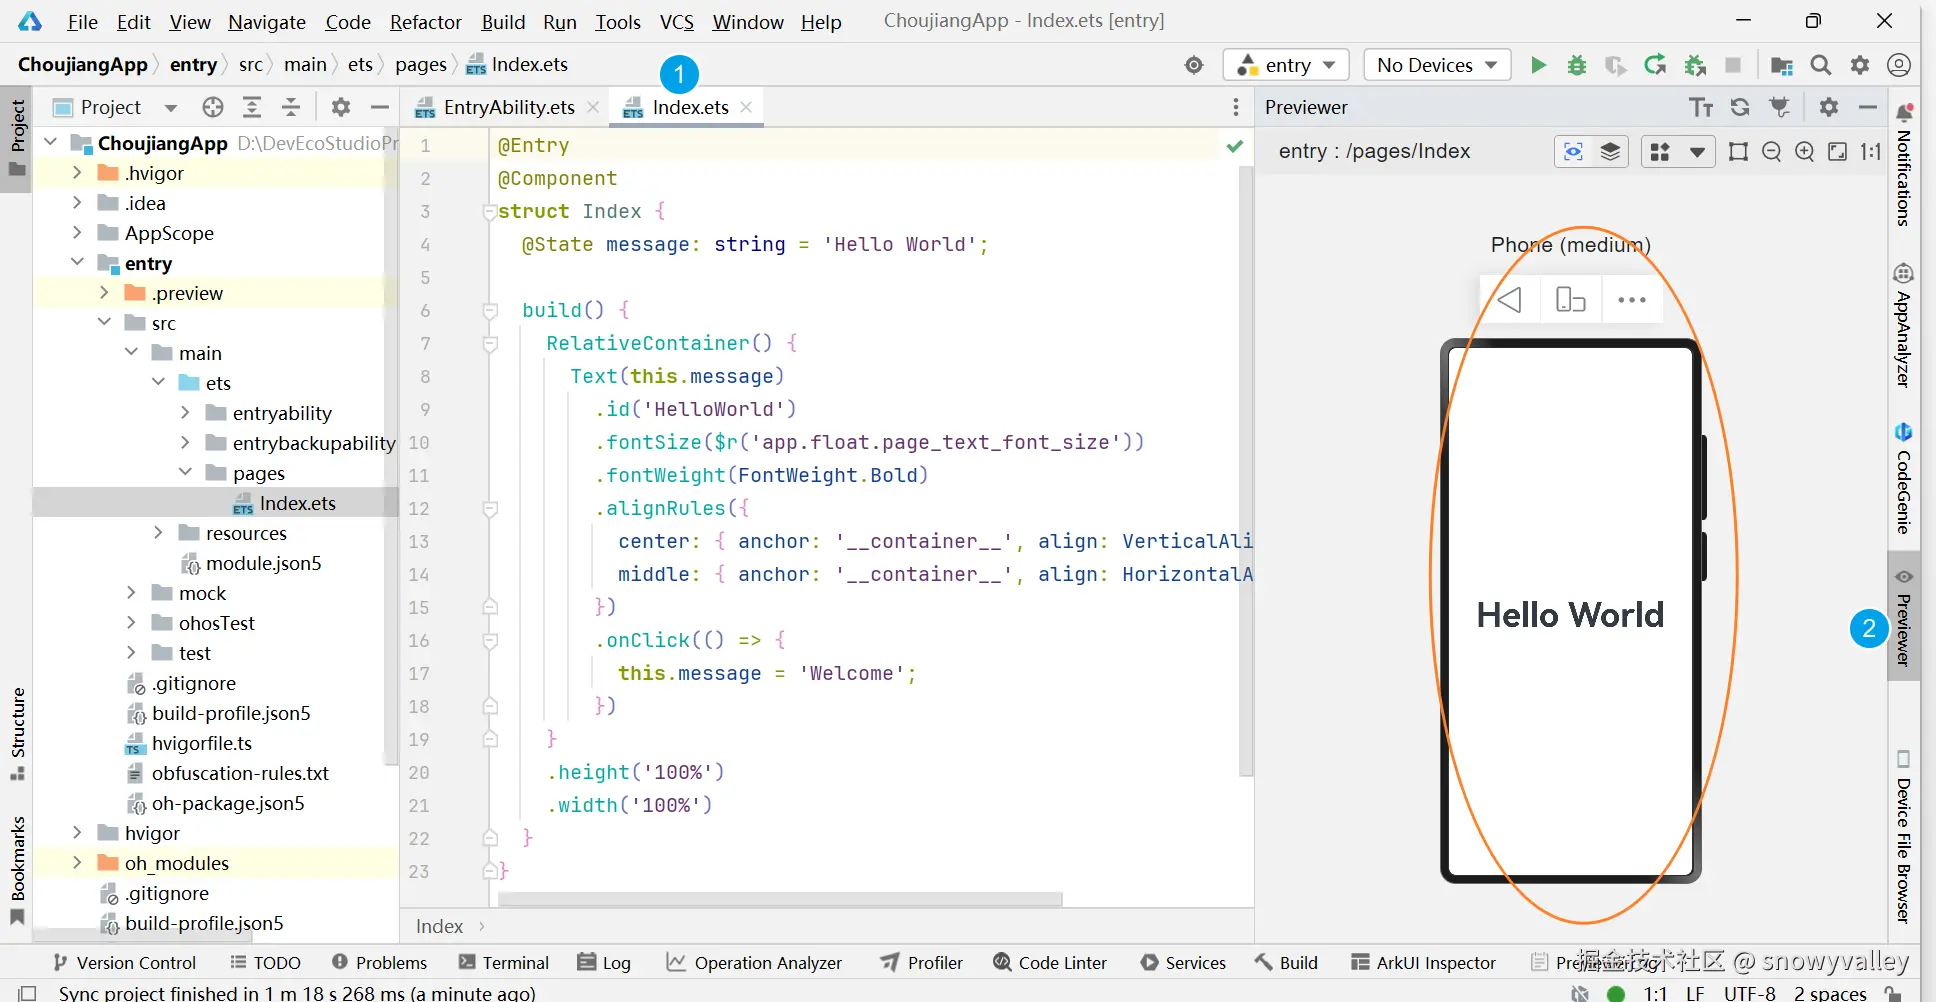Click the back triangle above phone preview
The height and width of the screenshot is (1002, 1936).
click(x=1510, y=300)
